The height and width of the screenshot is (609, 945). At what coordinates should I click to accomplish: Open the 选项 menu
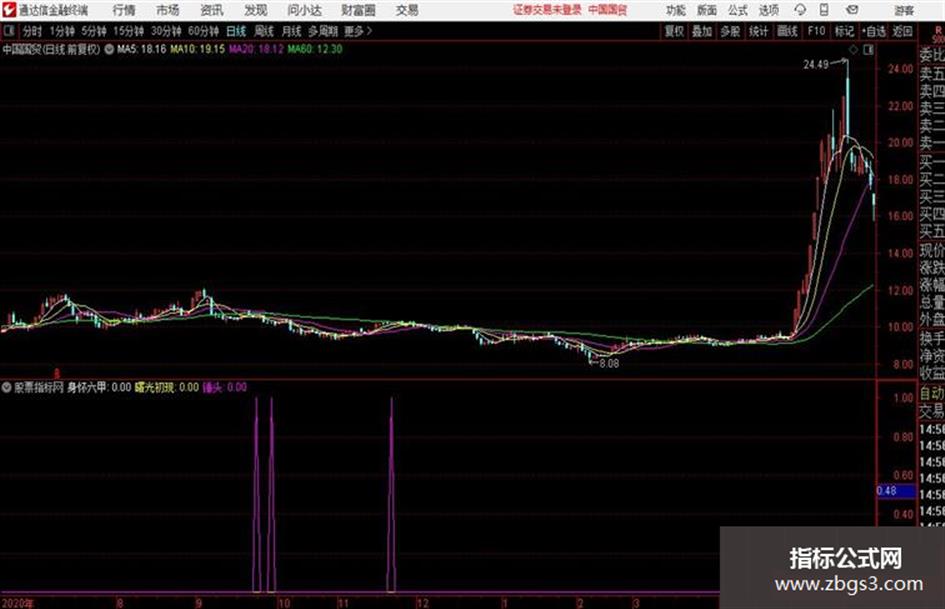769,10
